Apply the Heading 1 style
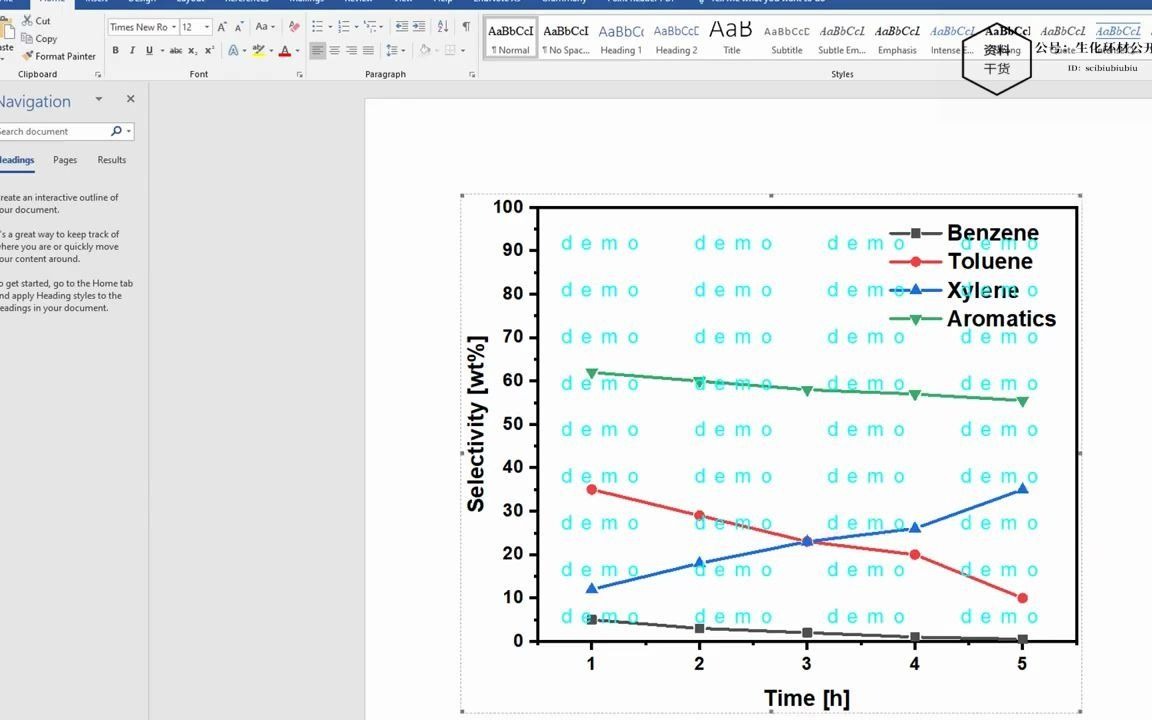Screen dimensions: 1152x720 (x=621, y=37)
